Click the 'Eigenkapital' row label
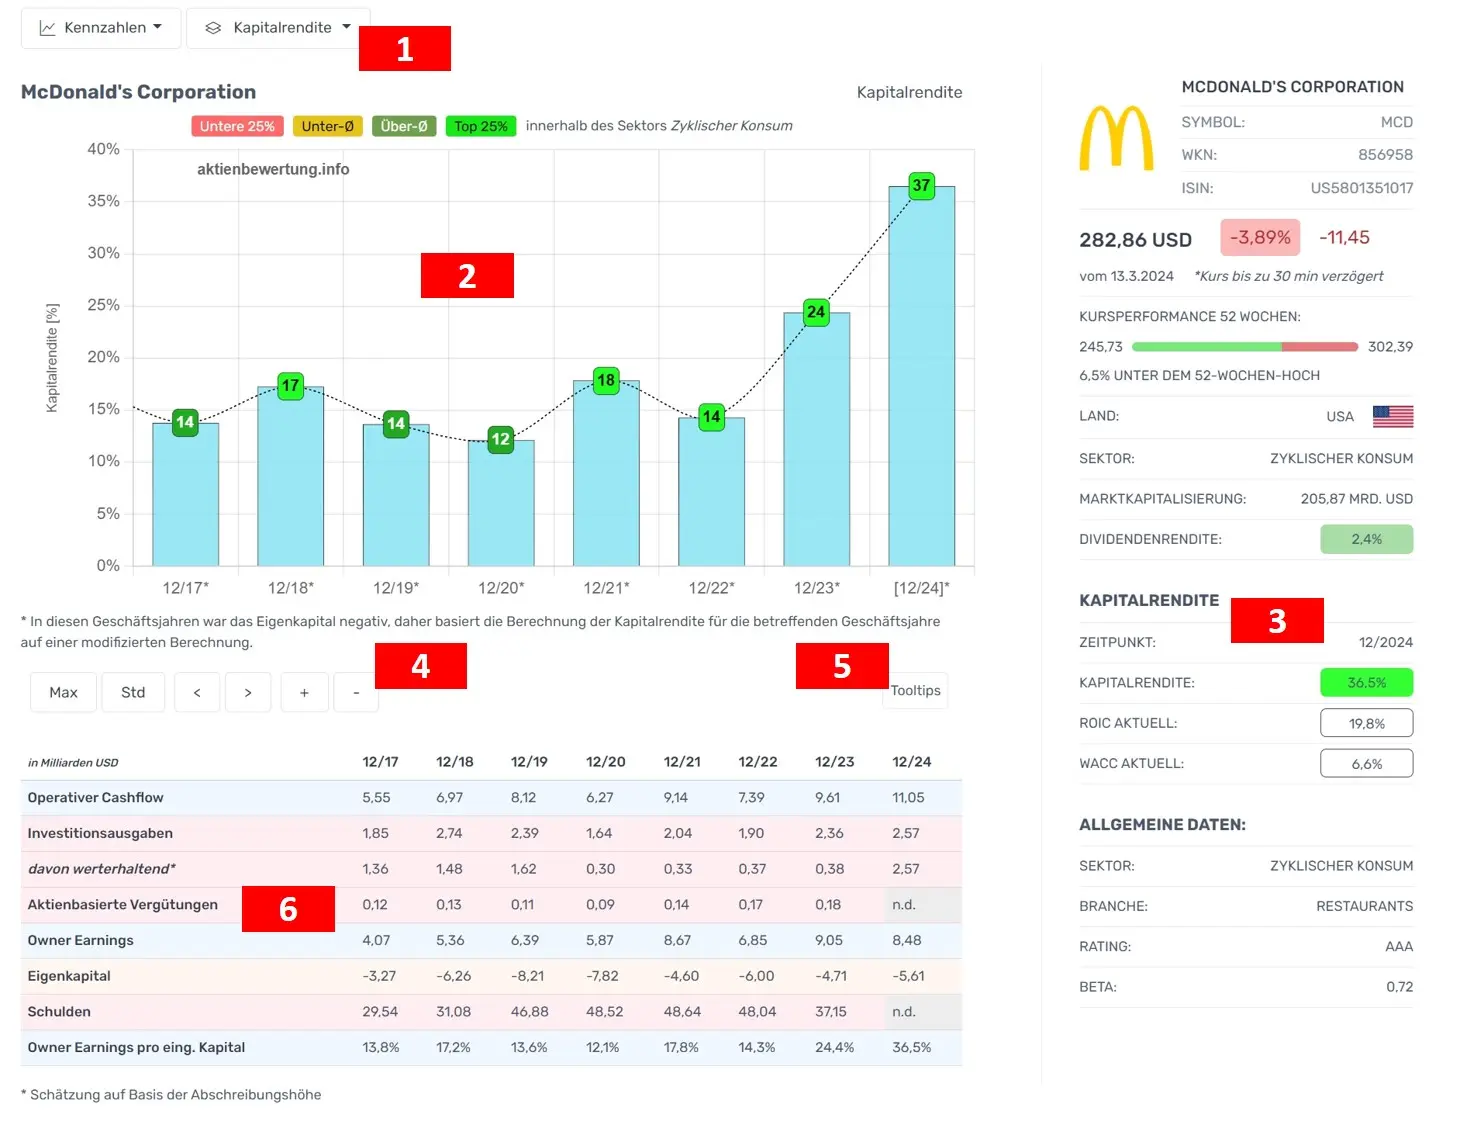The width and height of the screenshot is (1460, 1125). (x=69, y=976)
